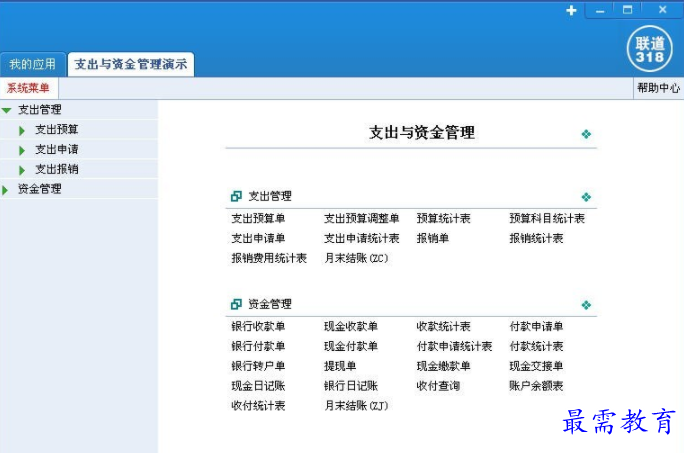Open the 银行收款单 link
Image resolution: width=684 pixels, height=453 pixels.
pos(258,327)
